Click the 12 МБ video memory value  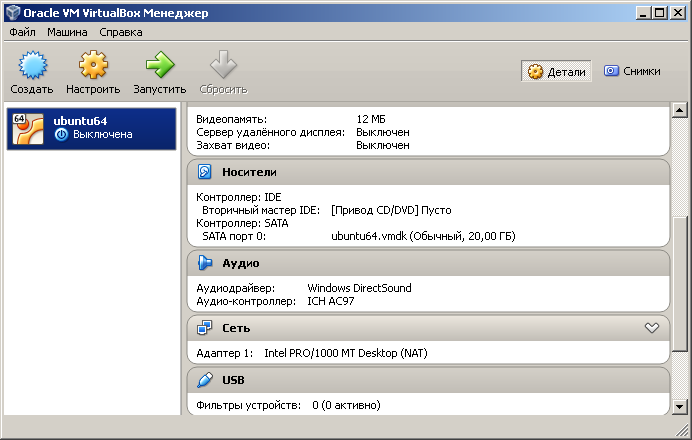coord(371,119)
